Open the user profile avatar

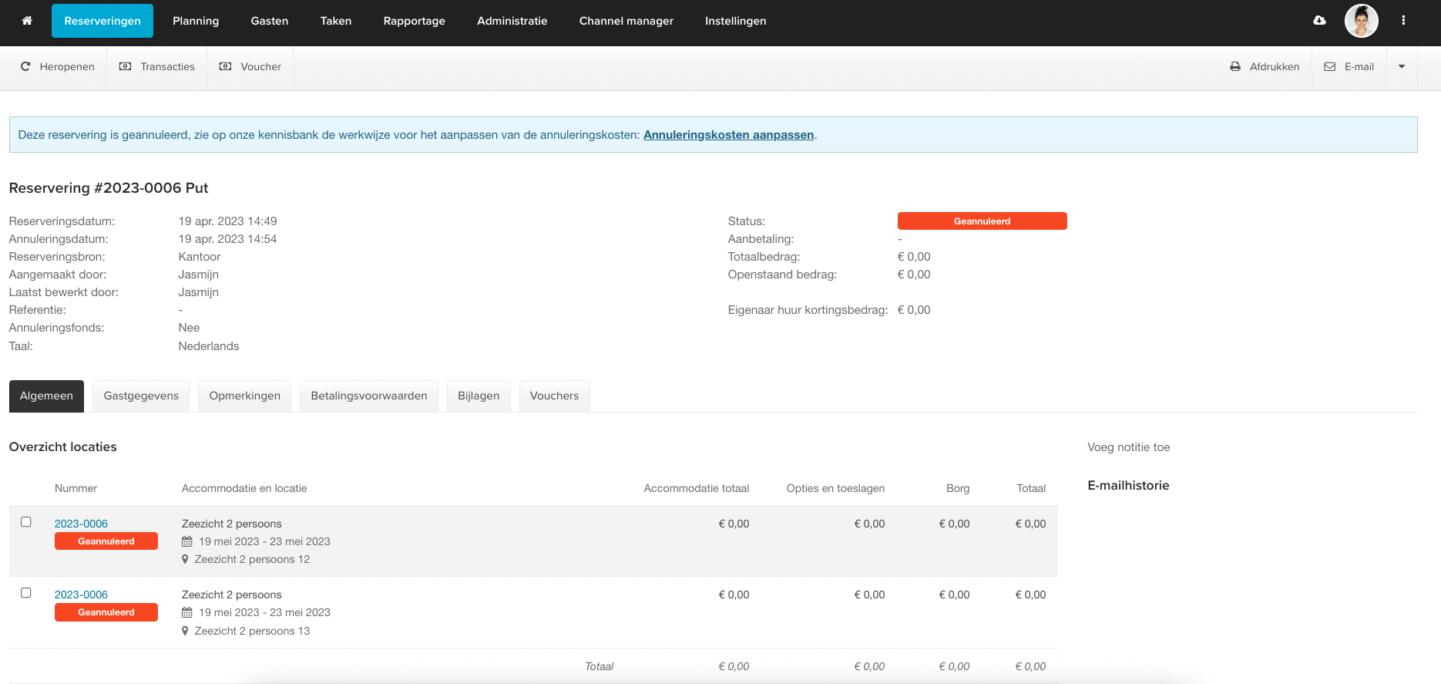point(1361,21)
